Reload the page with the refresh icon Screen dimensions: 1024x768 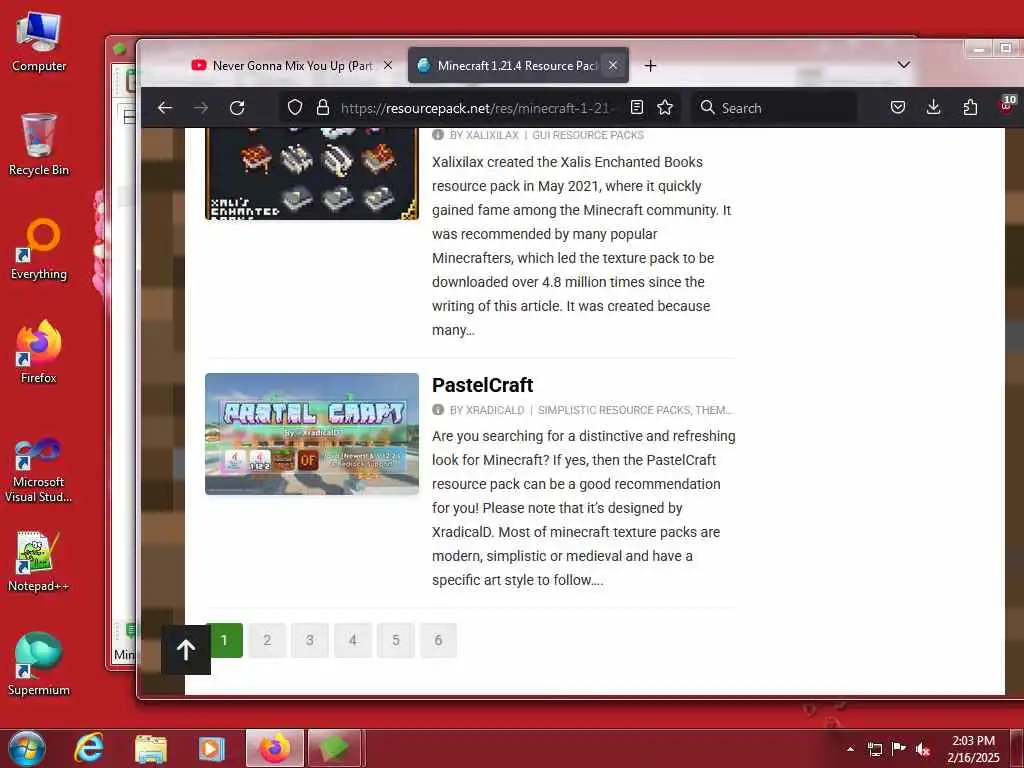point(237,108)
